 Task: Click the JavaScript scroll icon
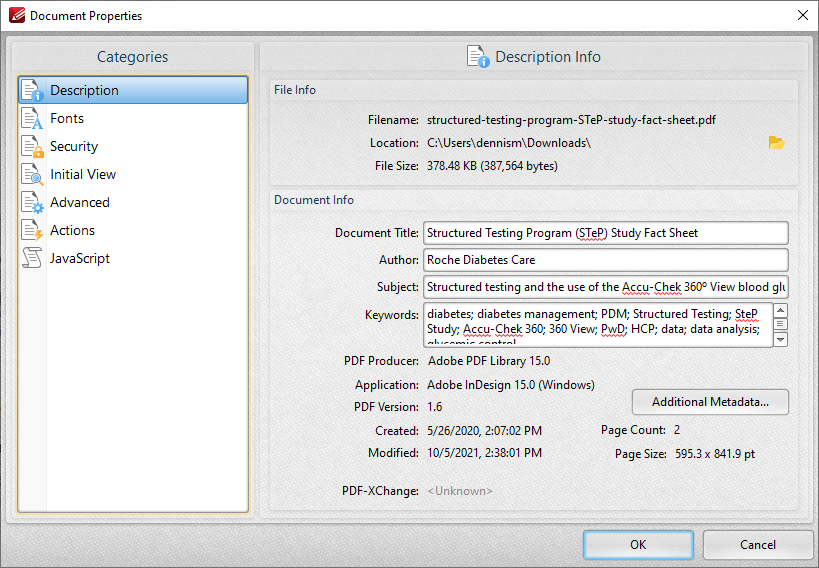(32, 258)
